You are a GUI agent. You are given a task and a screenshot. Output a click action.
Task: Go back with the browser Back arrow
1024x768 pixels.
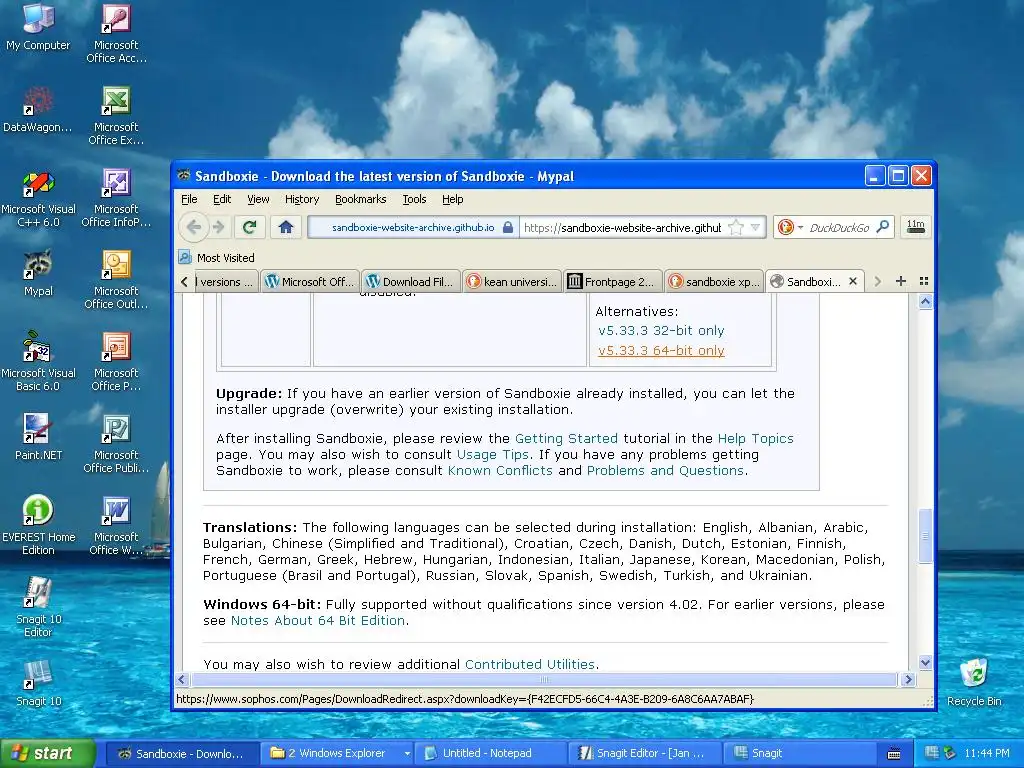193,227
